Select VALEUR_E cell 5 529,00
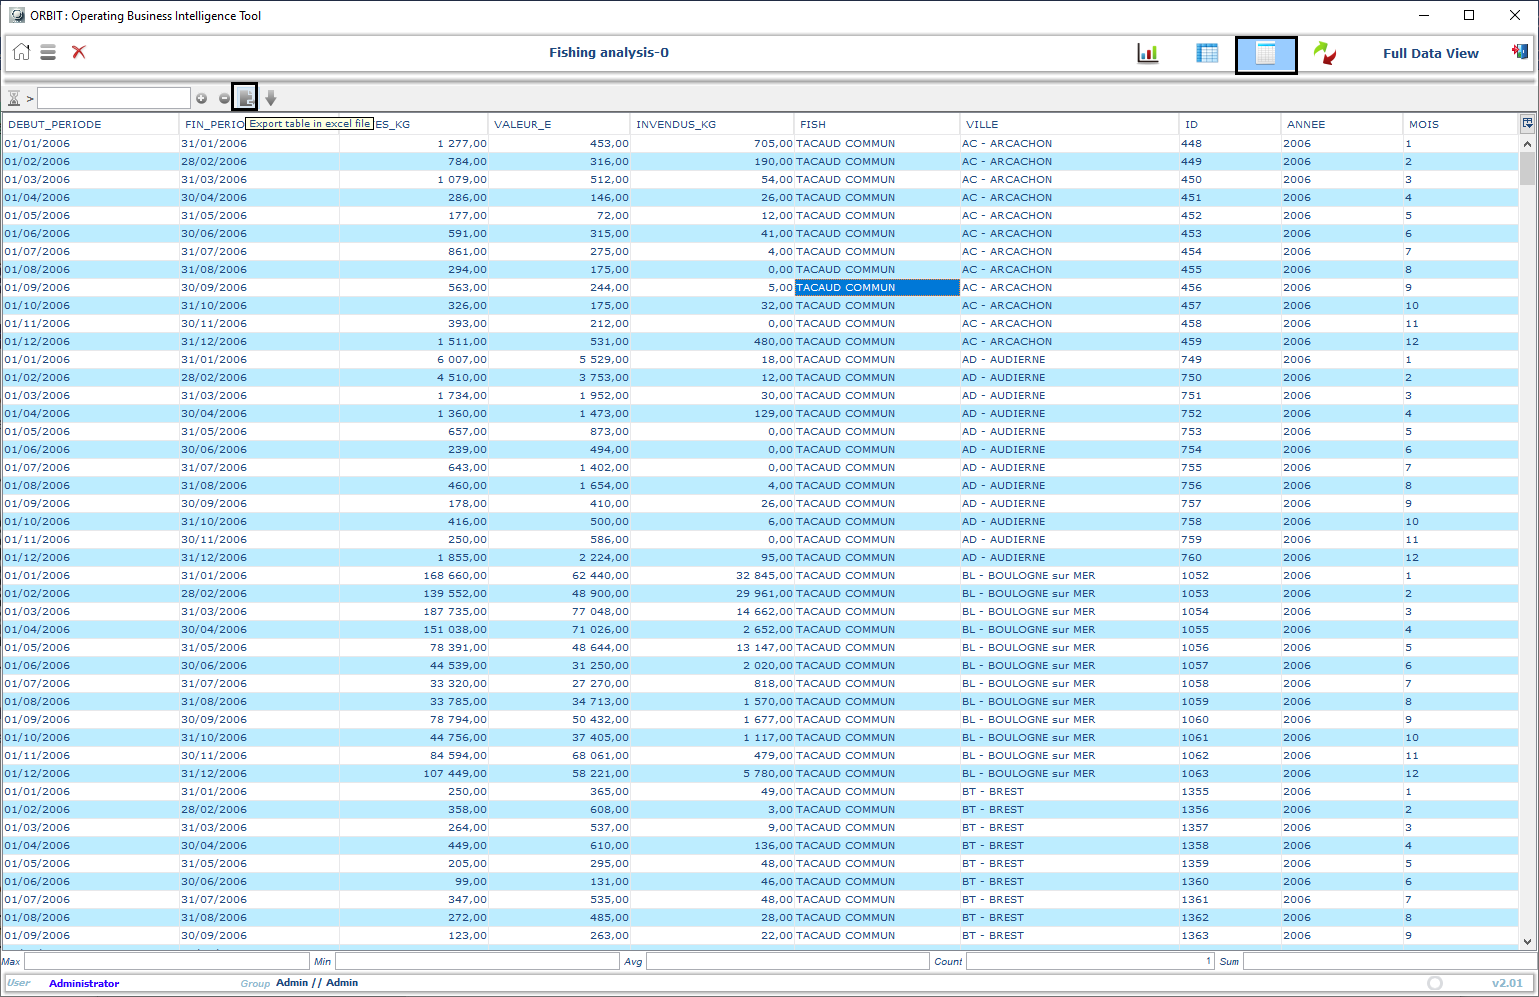 click(x=560, y=359)
